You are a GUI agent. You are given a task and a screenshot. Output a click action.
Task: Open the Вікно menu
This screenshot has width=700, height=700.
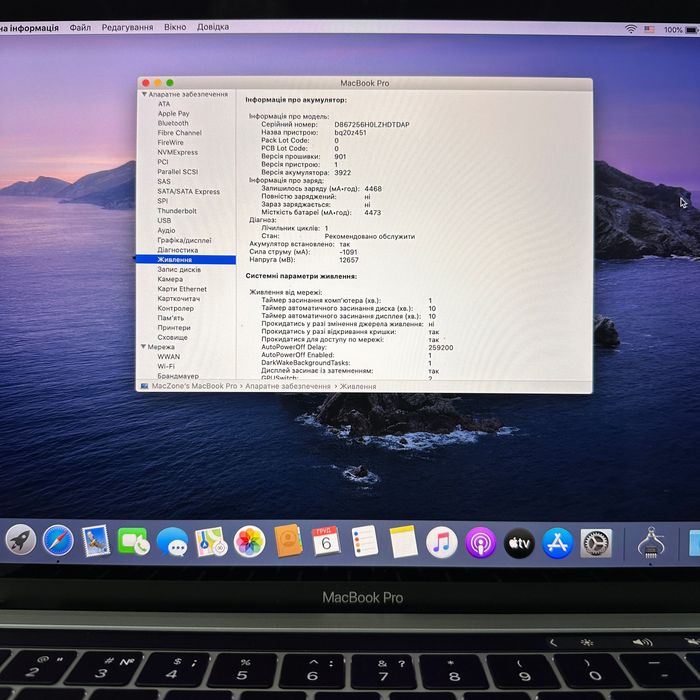(x=175, y=27)
